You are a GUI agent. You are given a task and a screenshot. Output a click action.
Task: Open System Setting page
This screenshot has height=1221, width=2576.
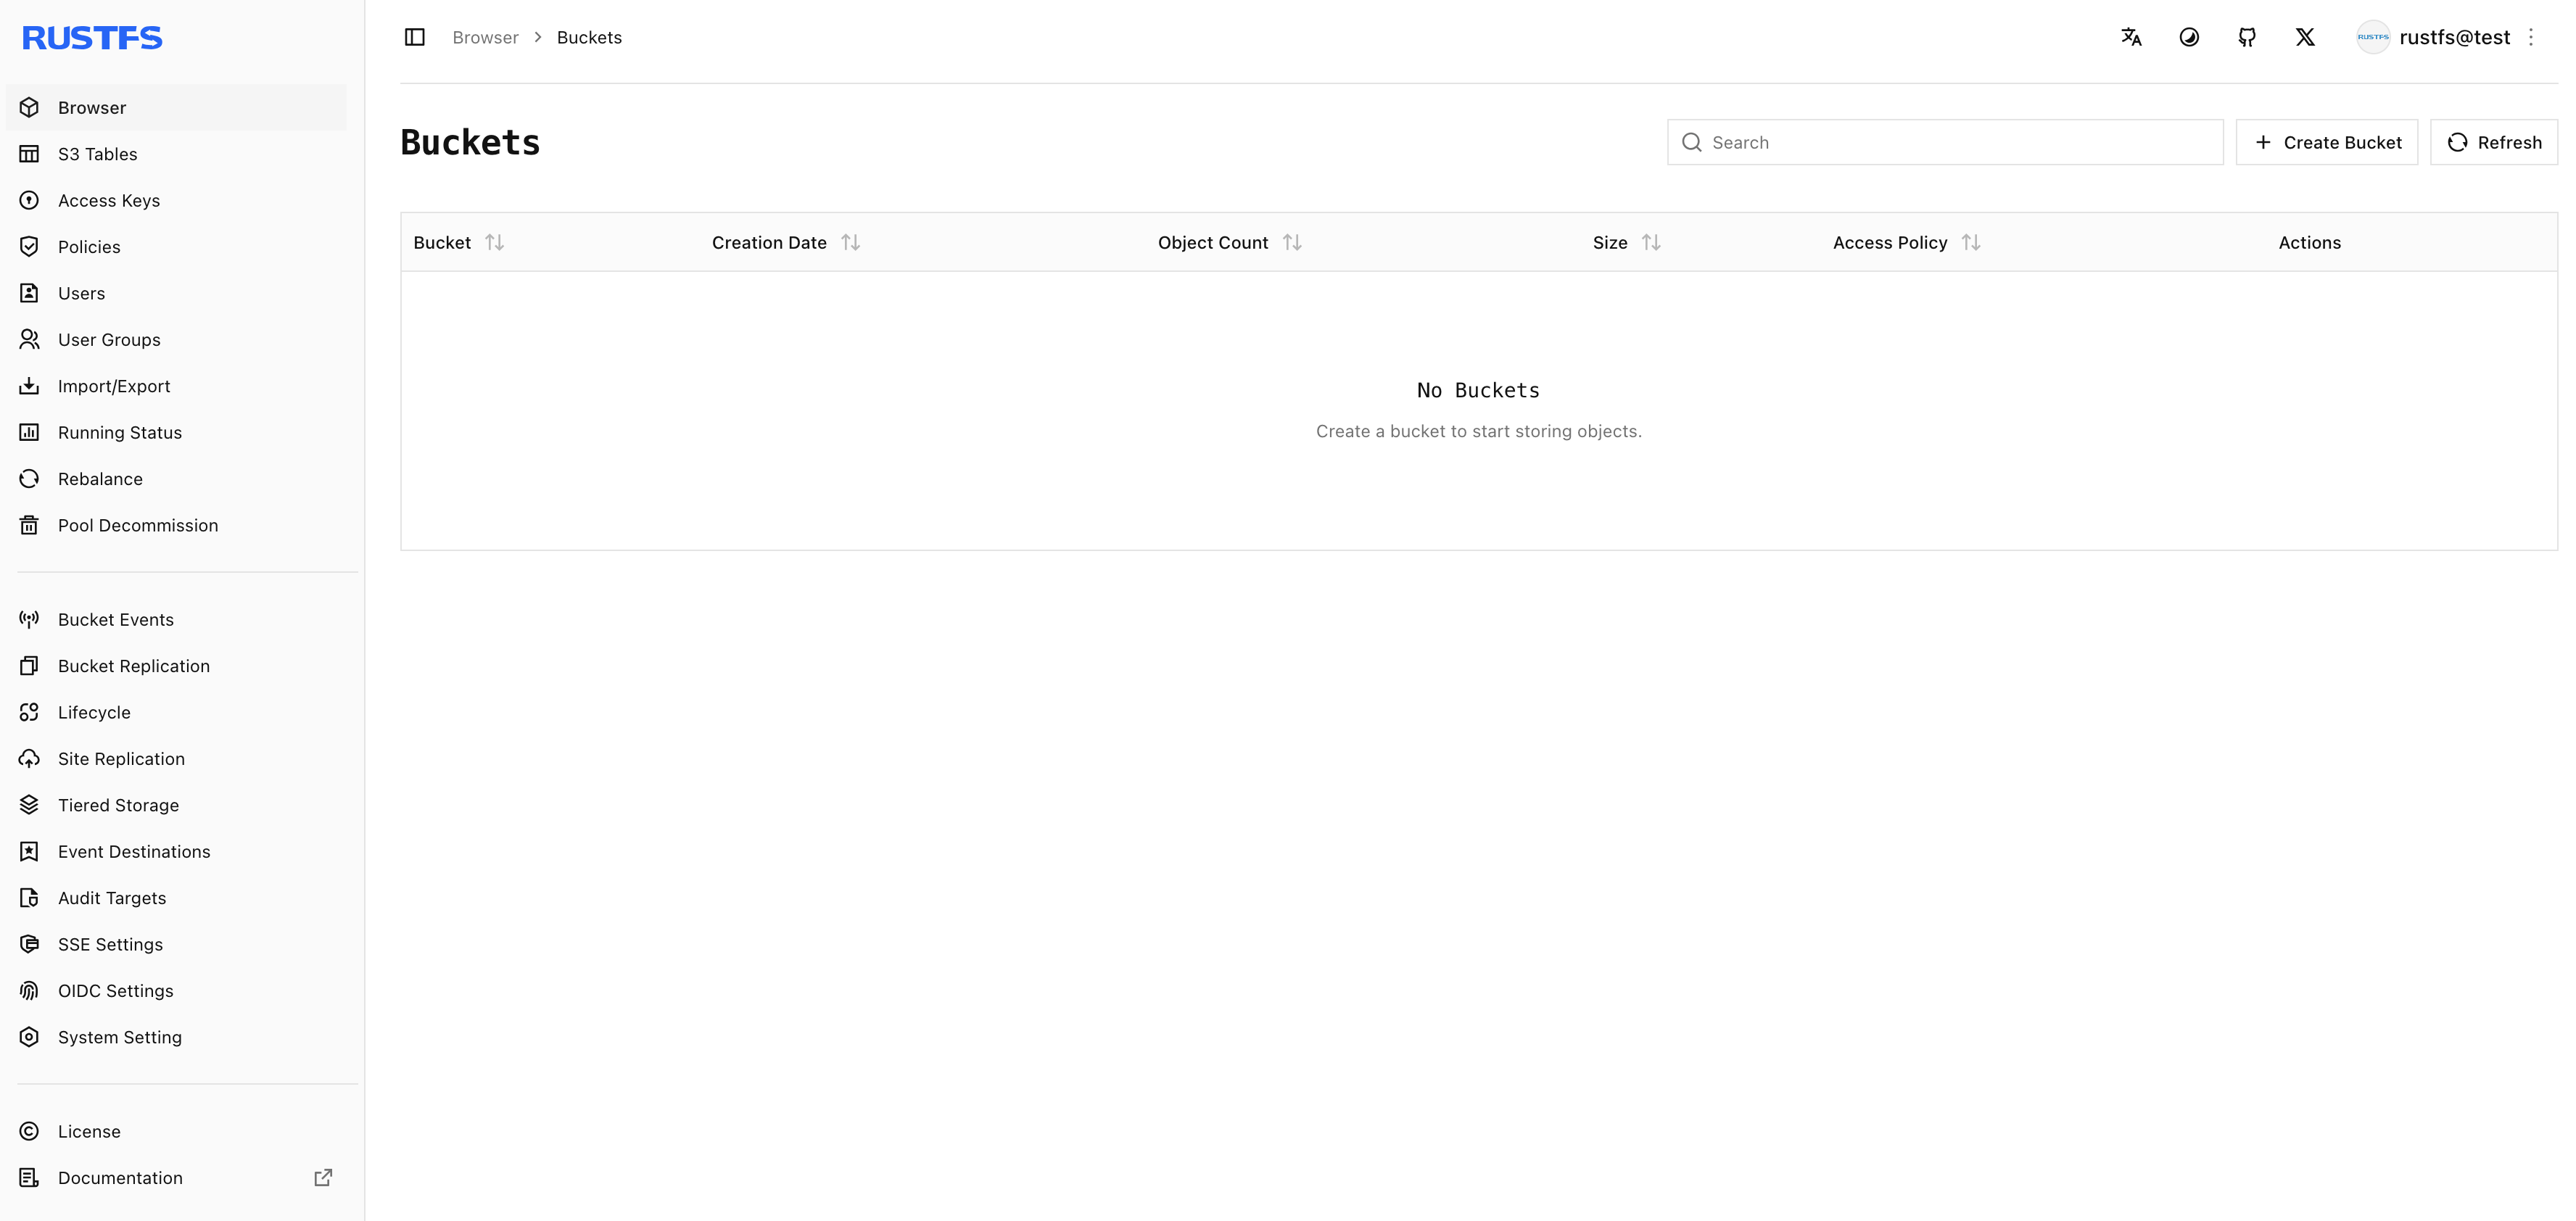point(176,1037)
